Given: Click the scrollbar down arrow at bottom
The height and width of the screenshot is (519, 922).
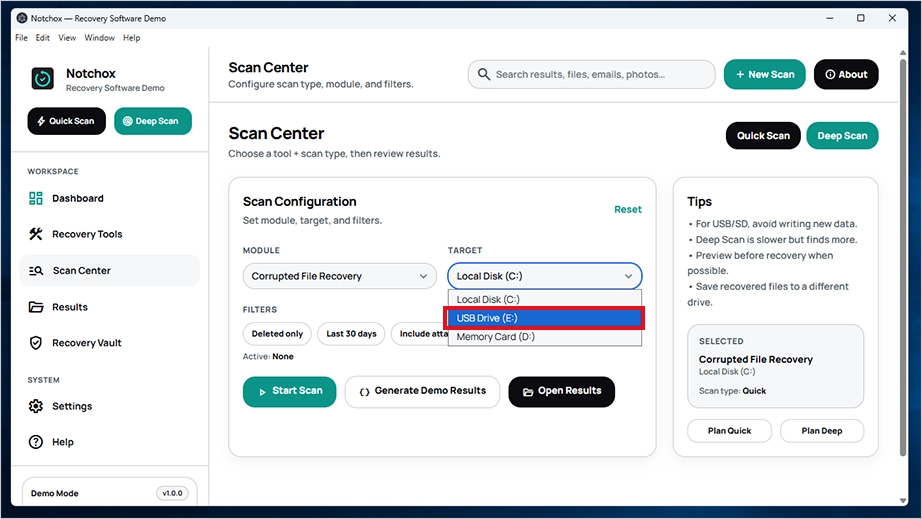Looking at the screenshot, I should [903, 501].
